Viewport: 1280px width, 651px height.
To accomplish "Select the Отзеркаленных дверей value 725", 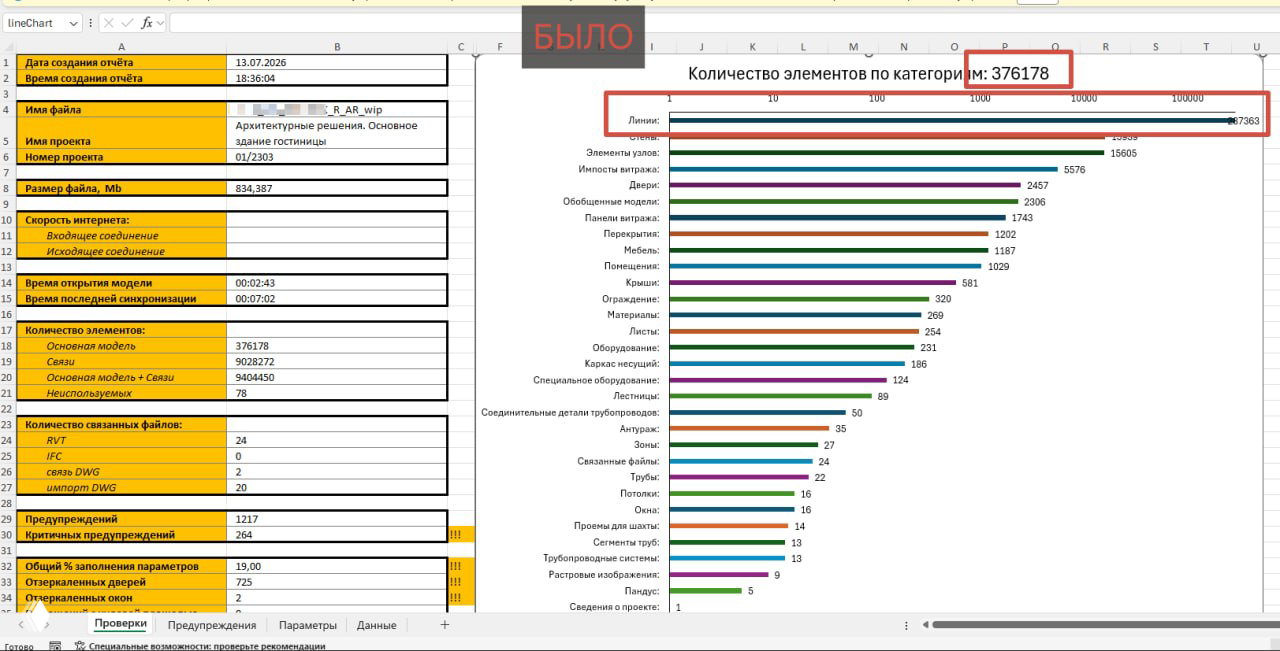I will coord(337,582).
